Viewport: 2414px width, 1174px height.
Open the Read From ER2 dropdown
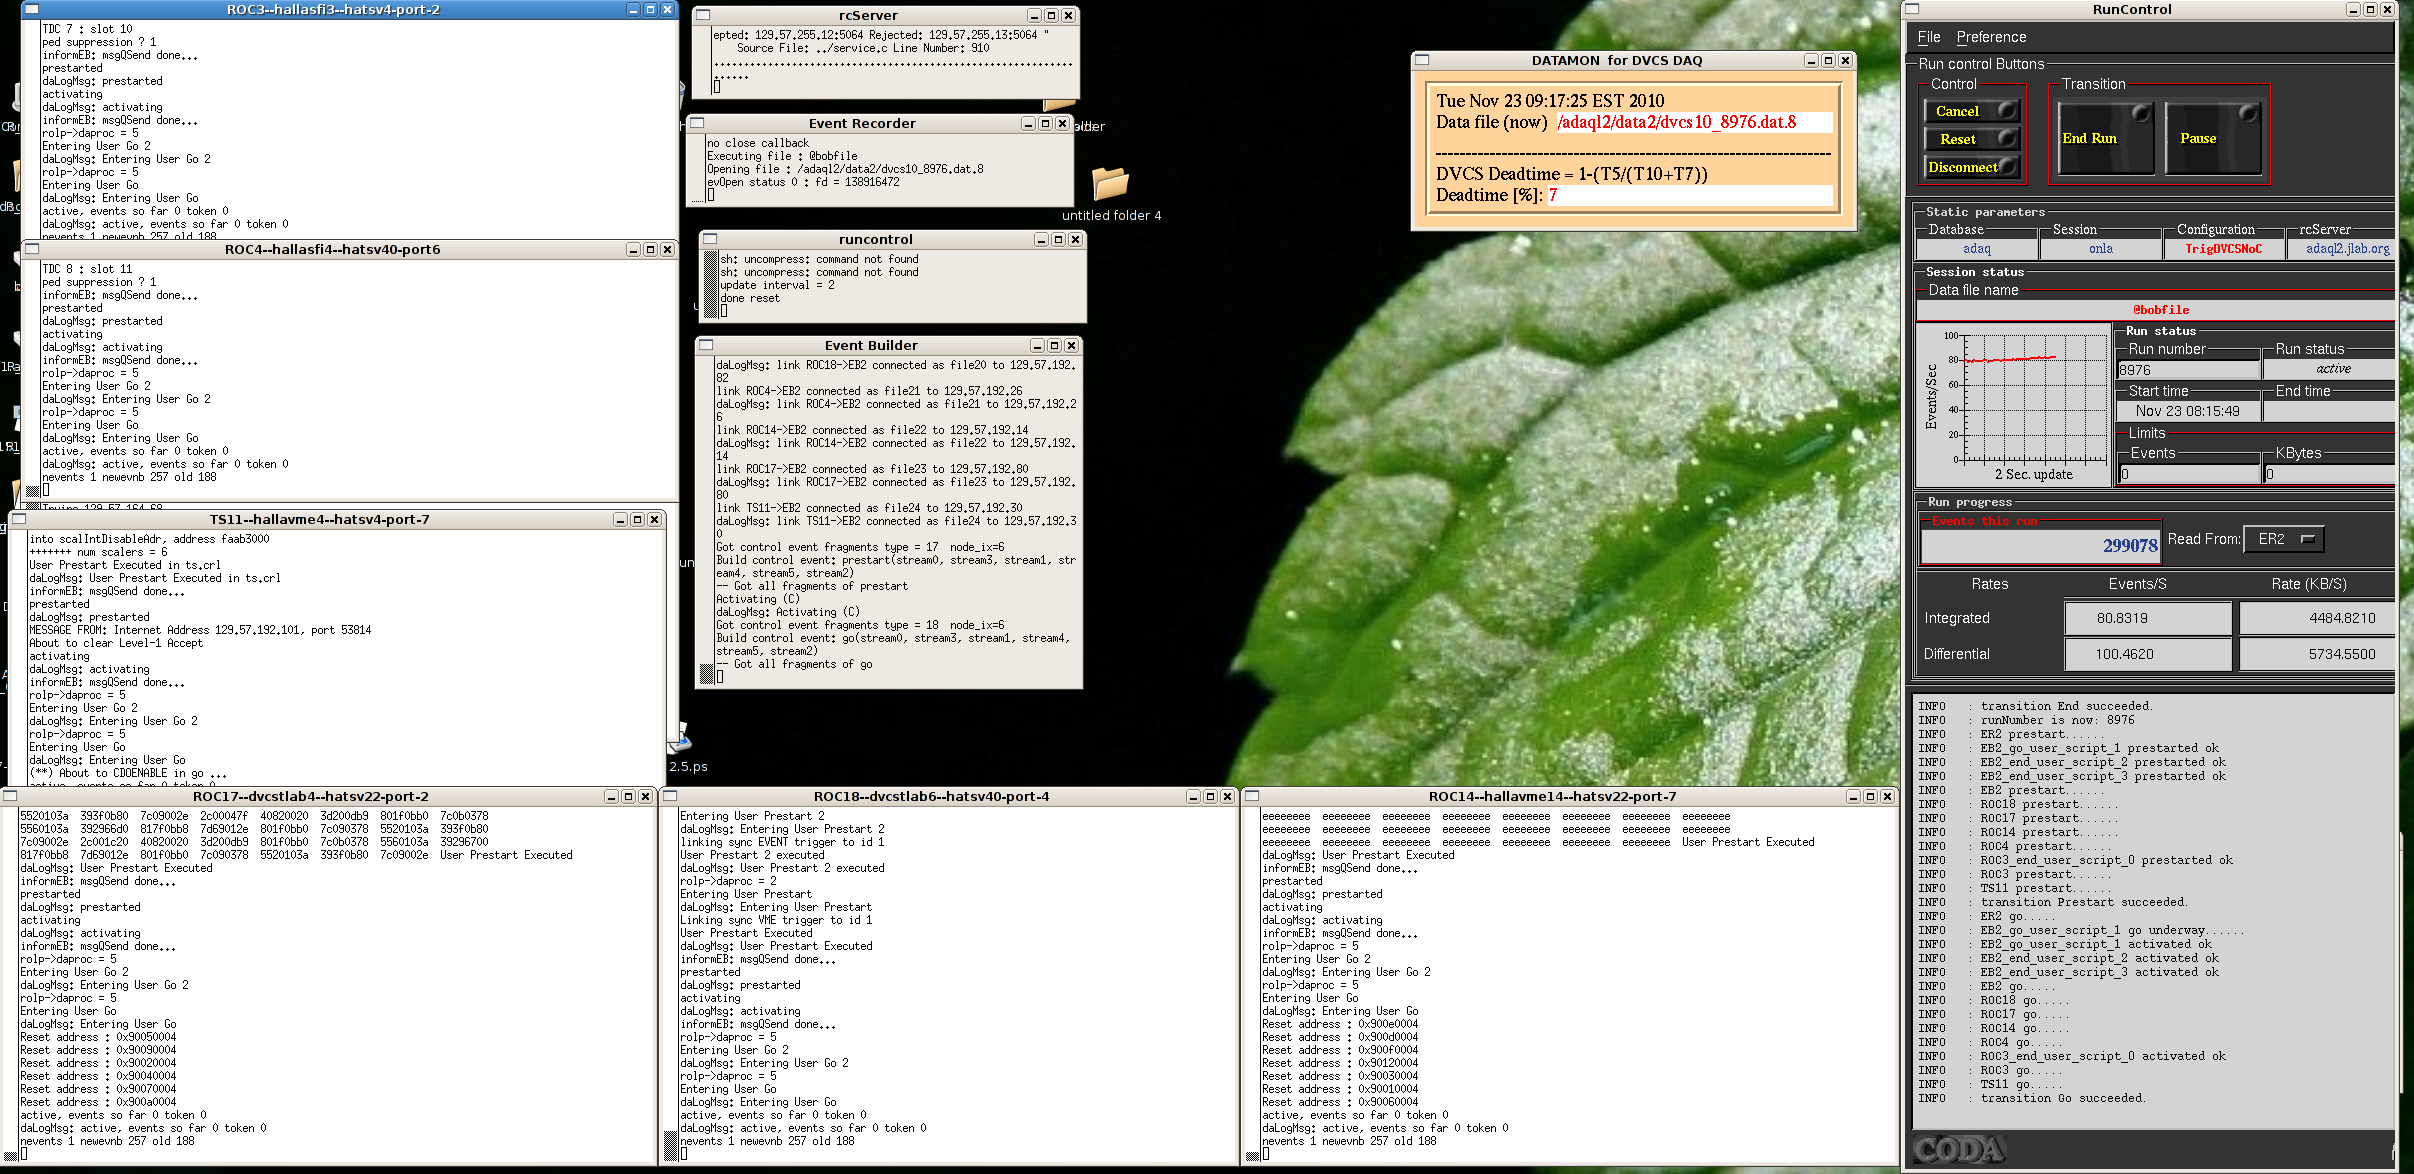(2284, 539)
